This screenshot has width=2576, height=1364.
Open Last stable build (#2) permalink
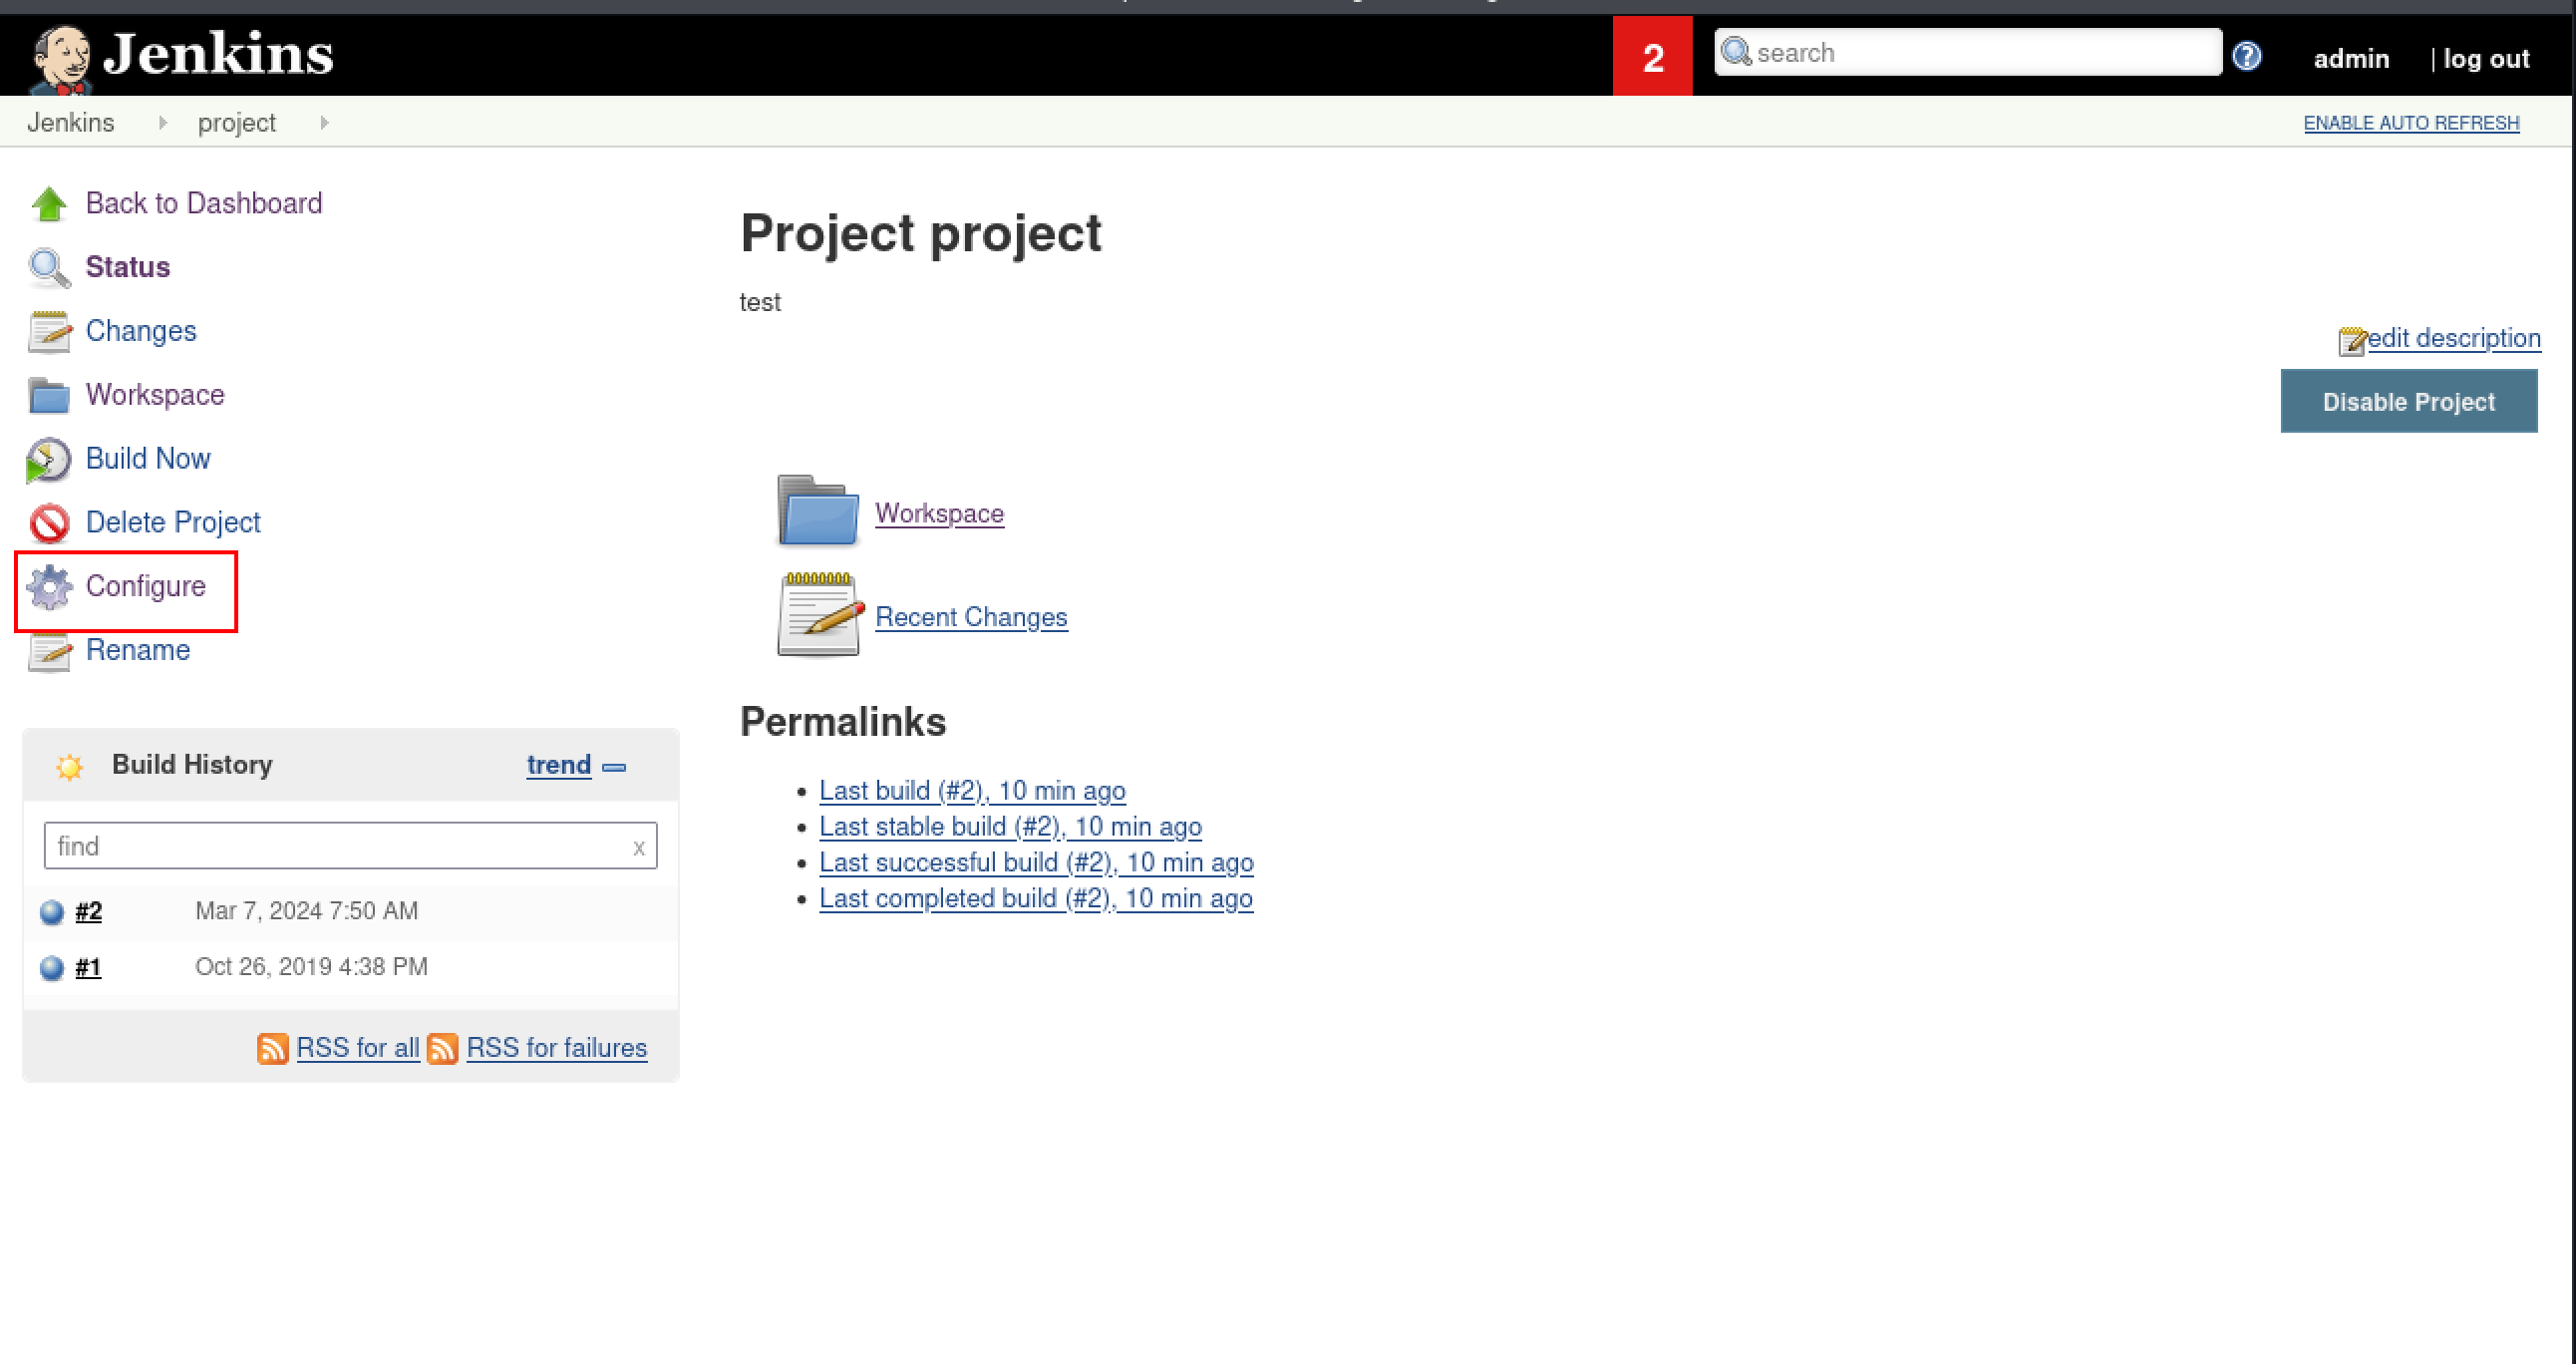click(x=1009, y=826)
